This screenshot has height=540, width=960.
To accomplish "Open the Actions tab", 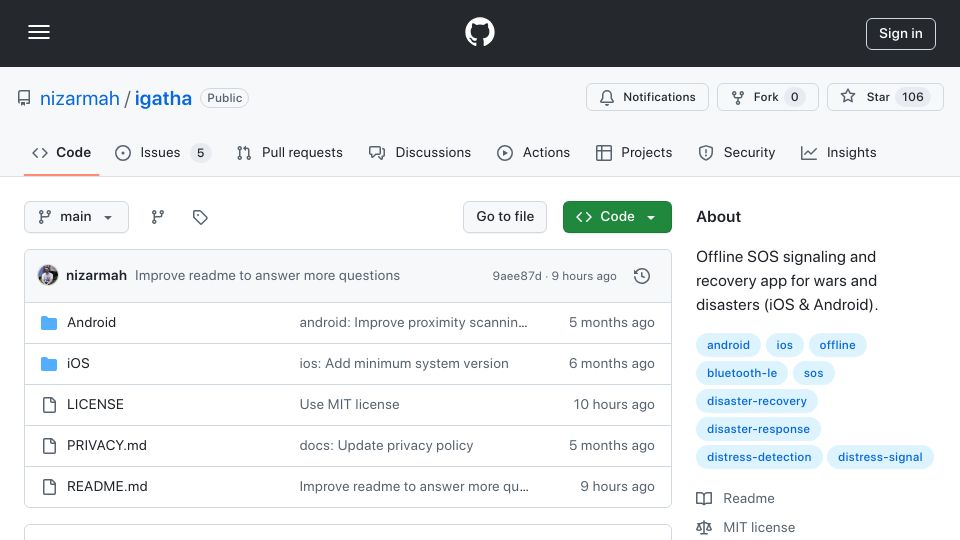I will (x=533, y=152).
